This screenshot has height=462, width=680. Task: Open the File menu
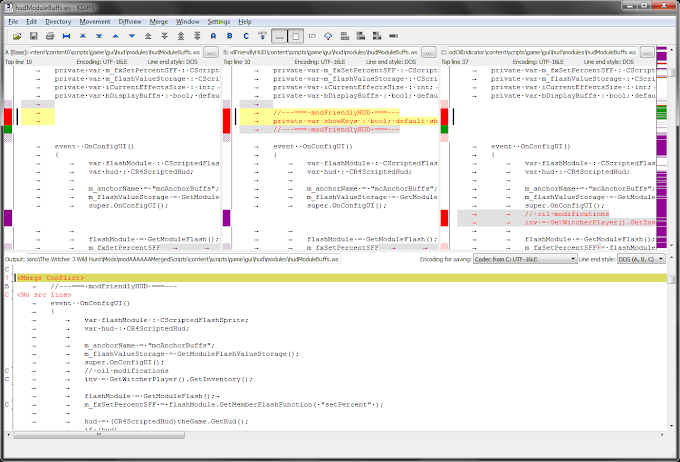tap(13, 22)
